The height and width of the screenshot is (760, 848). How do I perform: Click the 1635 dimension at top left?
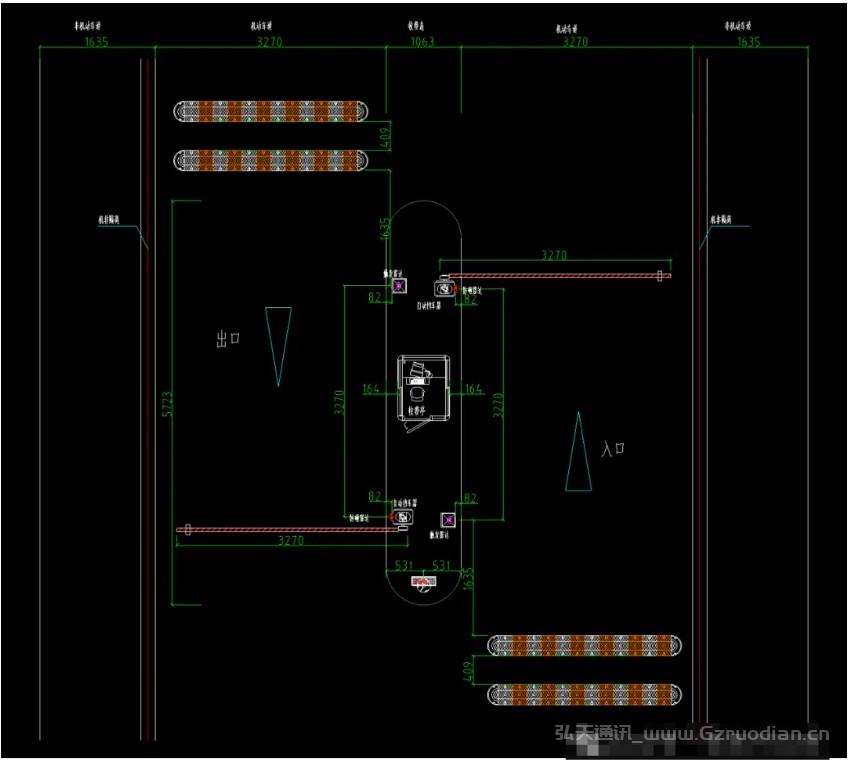[97, 42]
